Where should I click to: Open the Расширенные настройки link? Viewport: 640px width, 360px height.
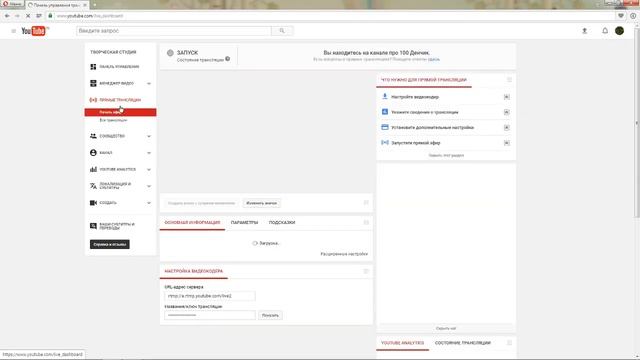pyautogui.click(x=344, y=254)
